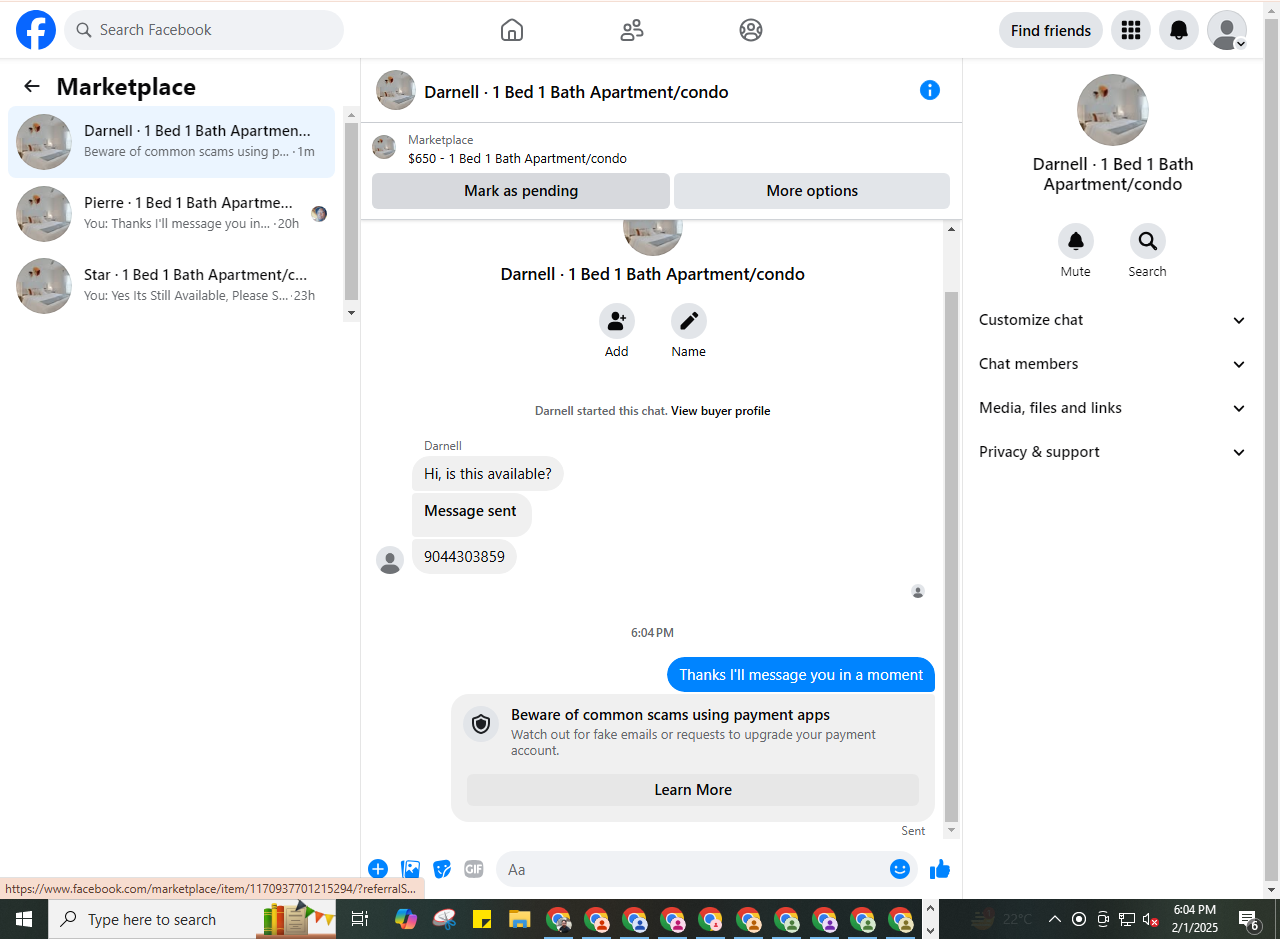The height and width of the screenshot is (939, 1280).
Task: Mute the conversation with bell icon
Action: point(1076,241)
